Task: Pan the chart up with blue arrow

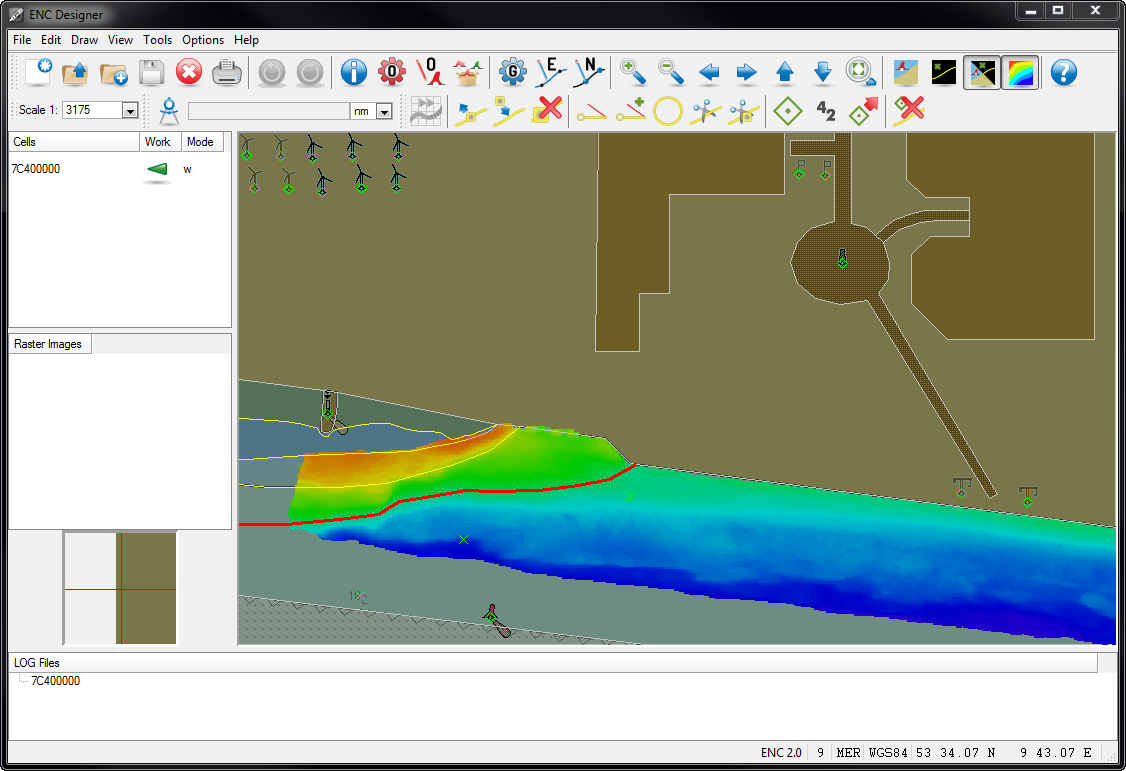Action: [785, 72]
